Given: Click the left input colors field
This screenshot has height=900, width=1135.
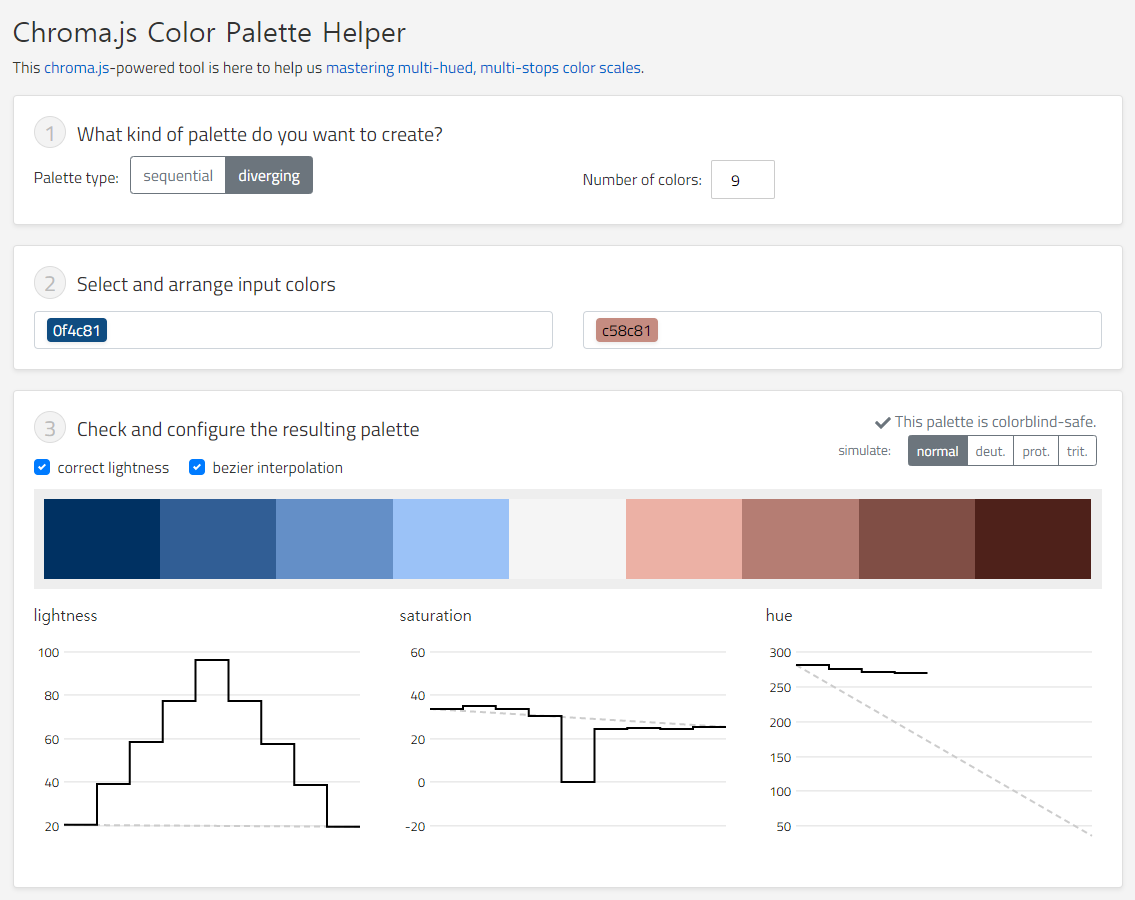Looking at the screenshot, I should (x=330, y=331).
